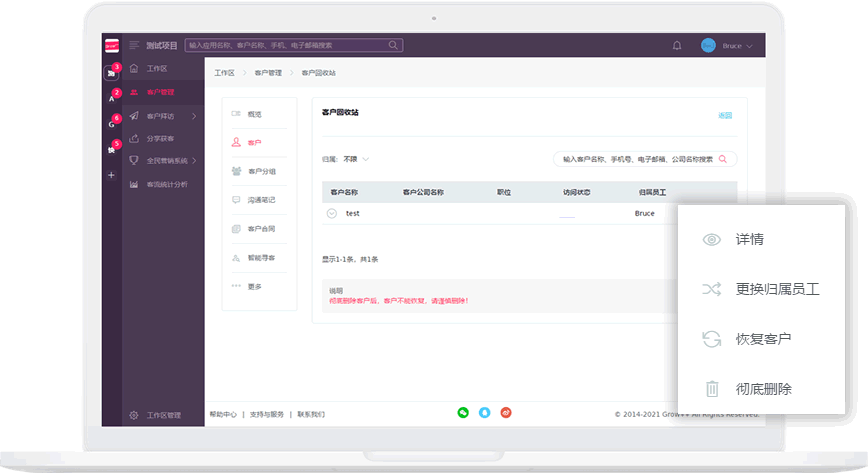868x473 pixels.
Task: Click the magnifier icon in customer search
Action: pos(723,159)
